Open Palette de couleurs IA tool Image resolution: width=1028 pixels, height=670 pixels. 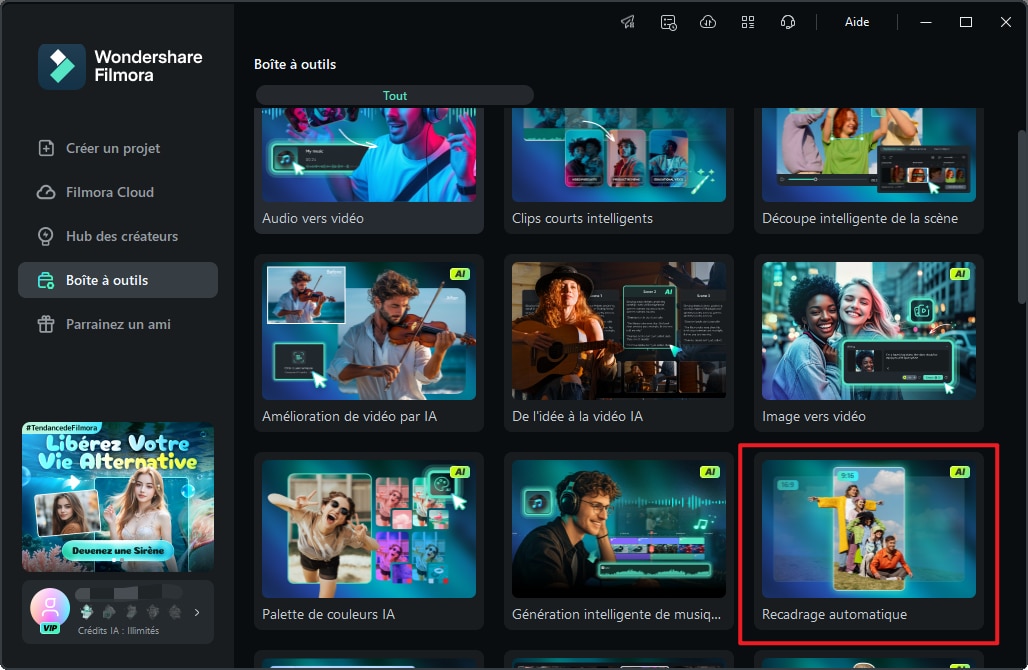pyautogui.click(x=369, y=541)
